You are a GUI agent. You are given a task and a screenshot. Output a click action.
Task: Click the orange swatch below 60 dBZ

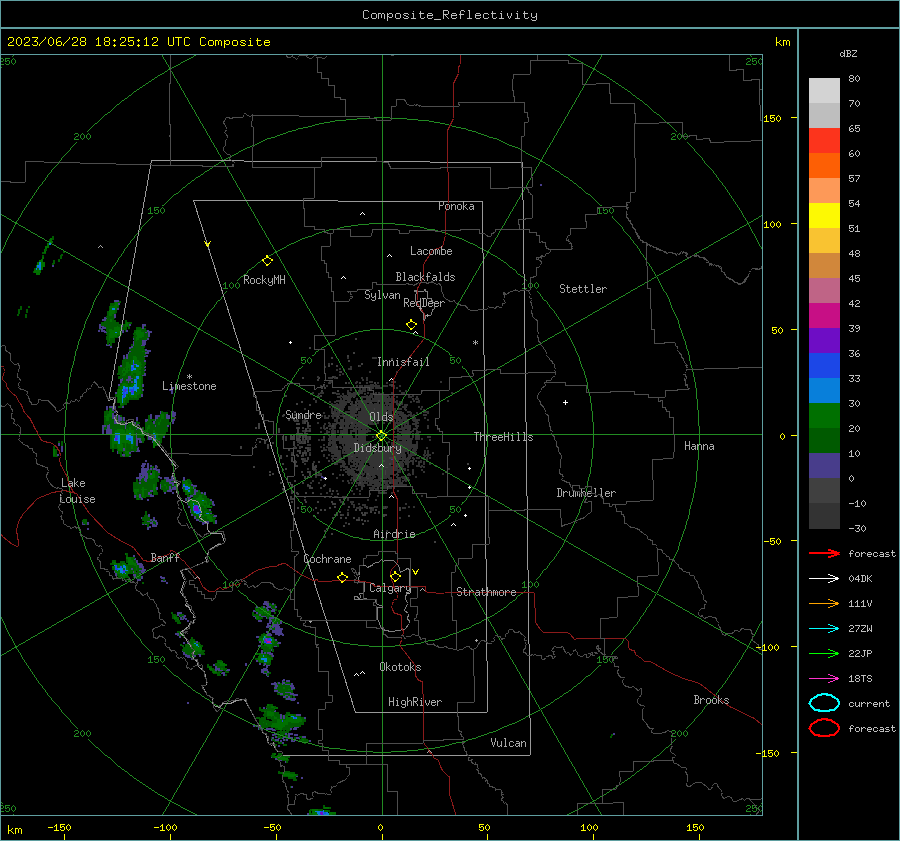pos(824,165)
